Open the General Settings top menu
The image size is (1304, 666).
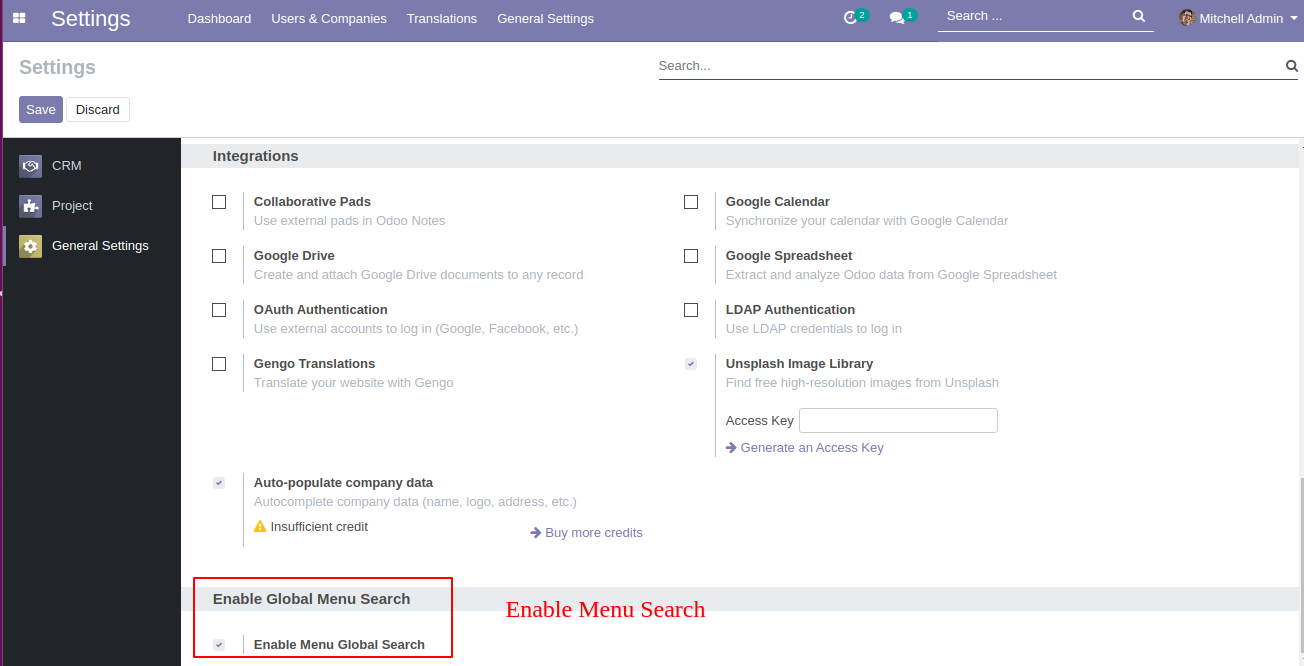click(x=545, y=18)
